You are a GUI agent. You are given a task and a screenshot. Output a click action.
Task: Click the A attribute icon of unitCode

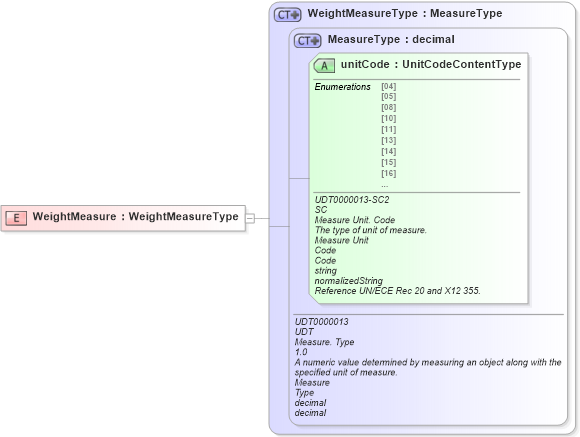coord(324,66)
